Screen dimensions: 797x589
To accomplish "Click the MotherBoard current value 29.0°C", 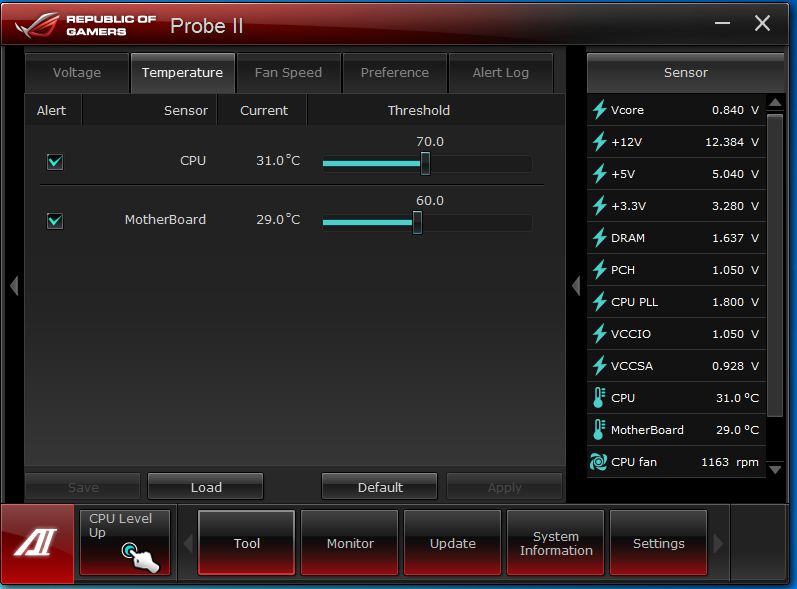I will click(x=278, y=220).
